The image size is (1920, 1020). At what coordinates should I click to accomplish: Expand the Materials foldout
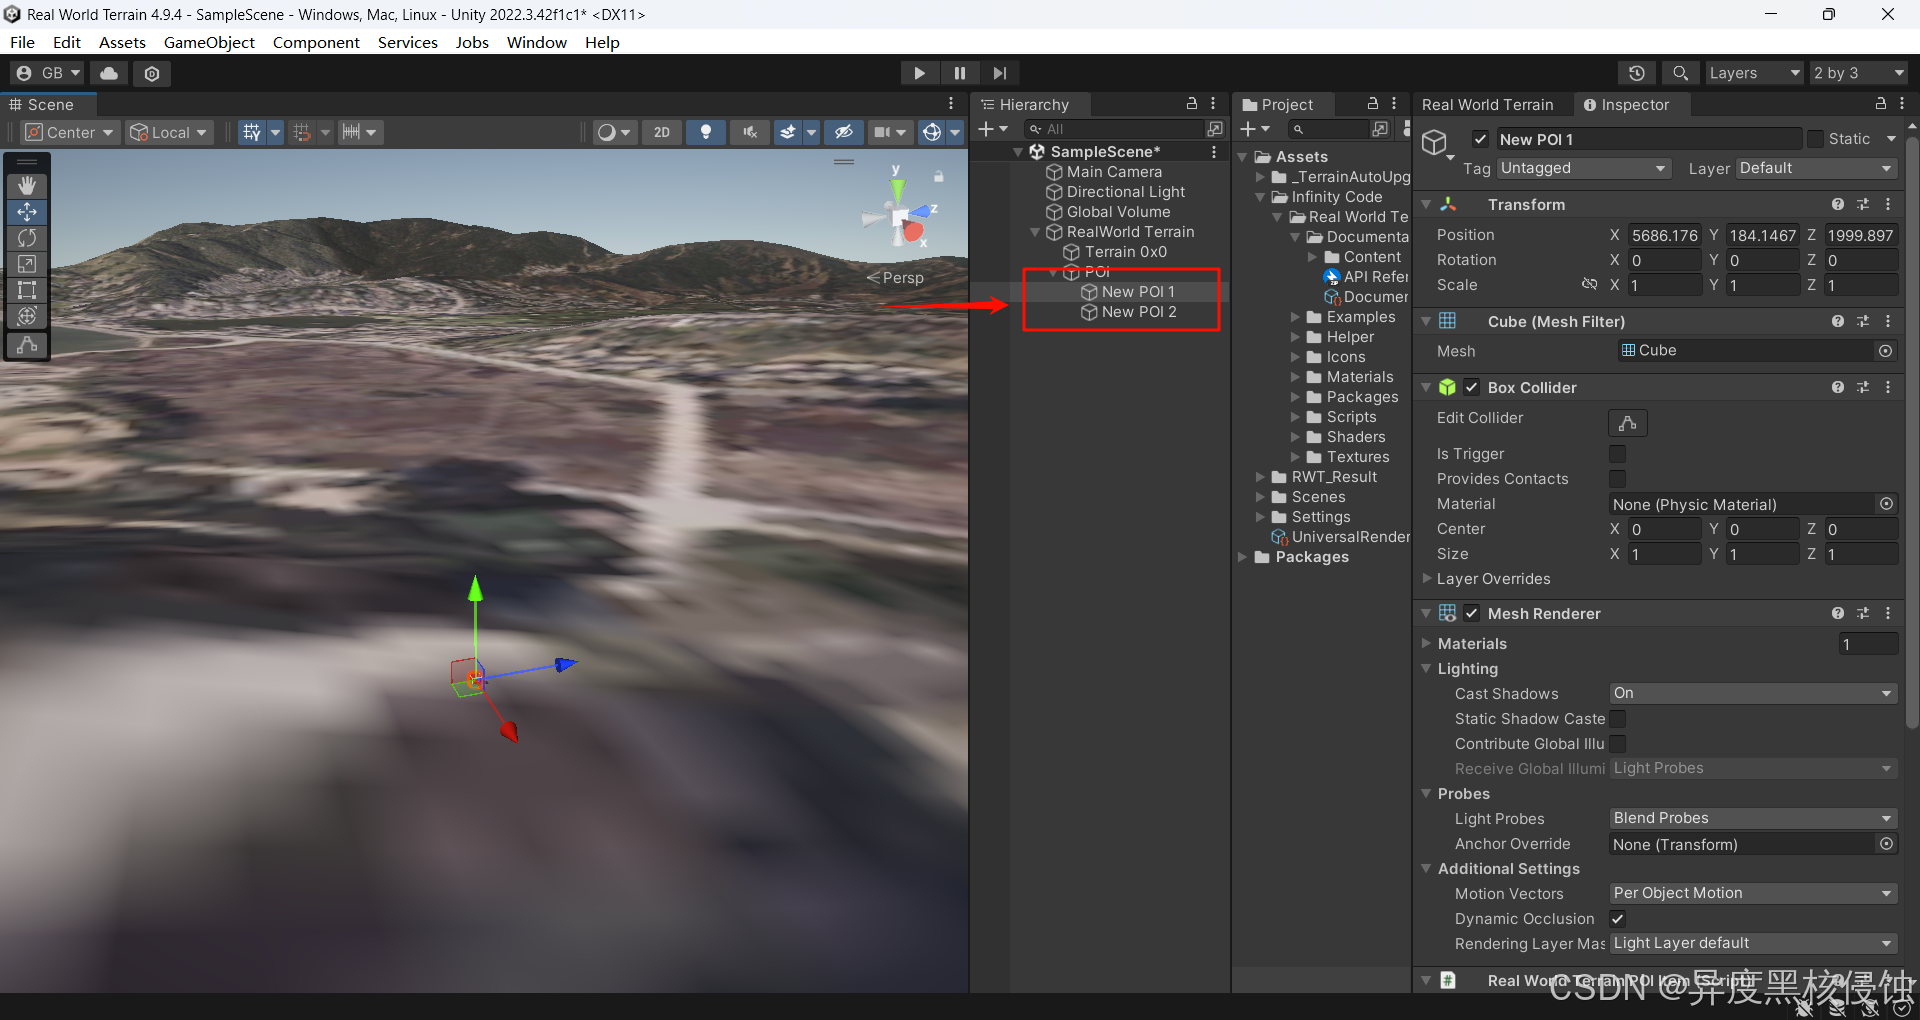coord(1427,644)
